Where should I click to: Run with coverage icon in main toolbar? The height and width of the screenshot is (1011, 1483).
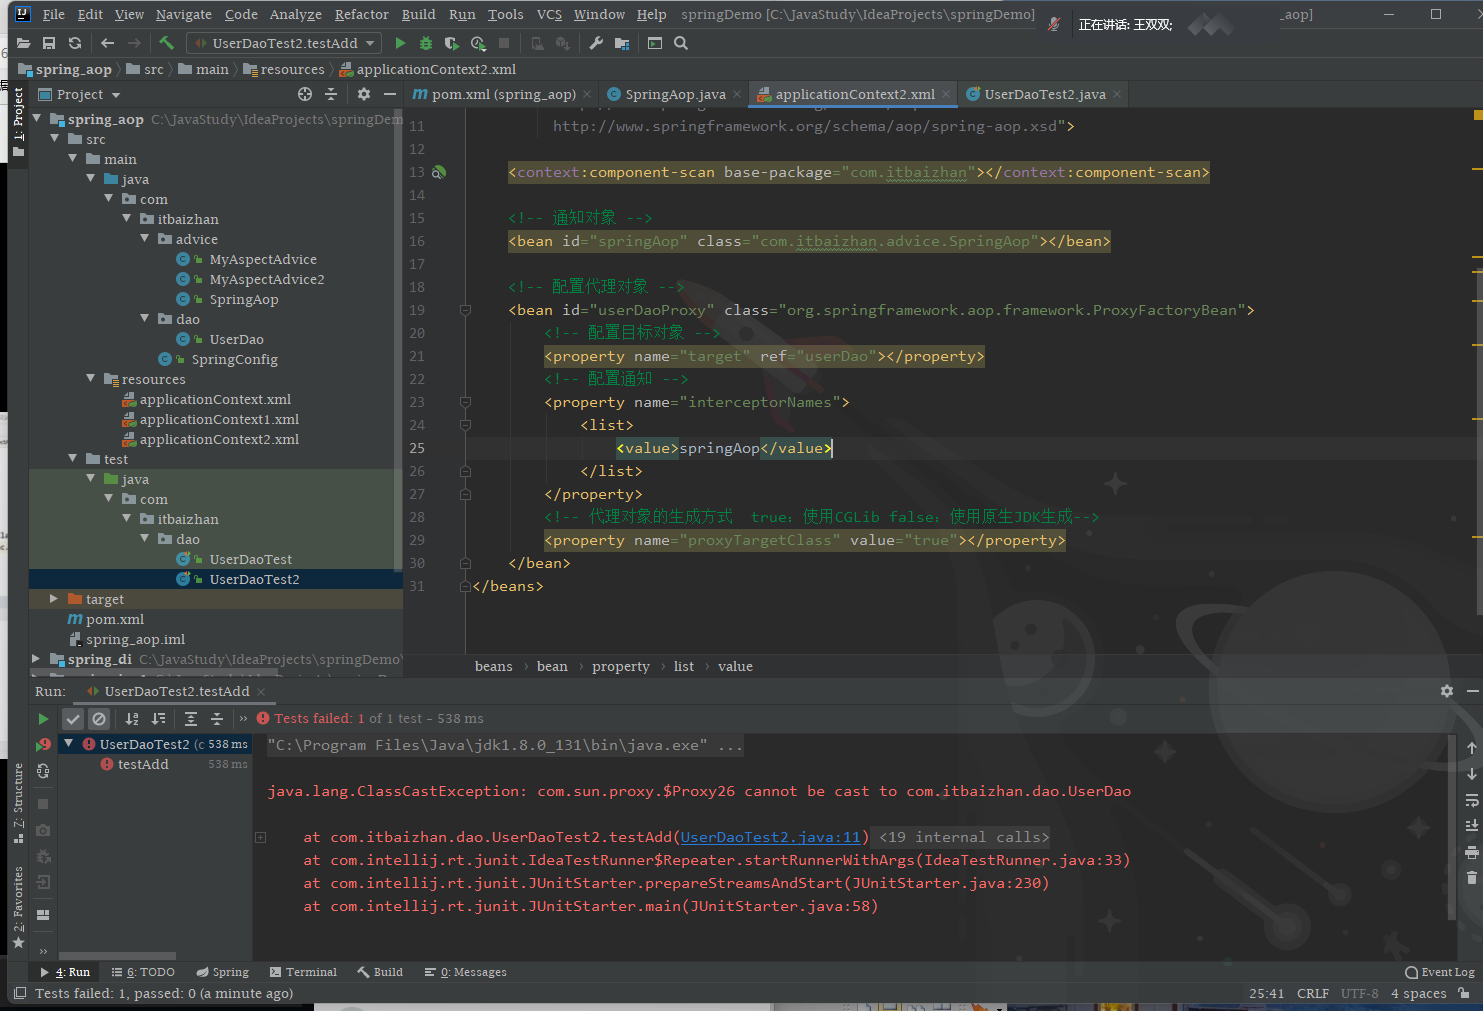tap(452, 43)
